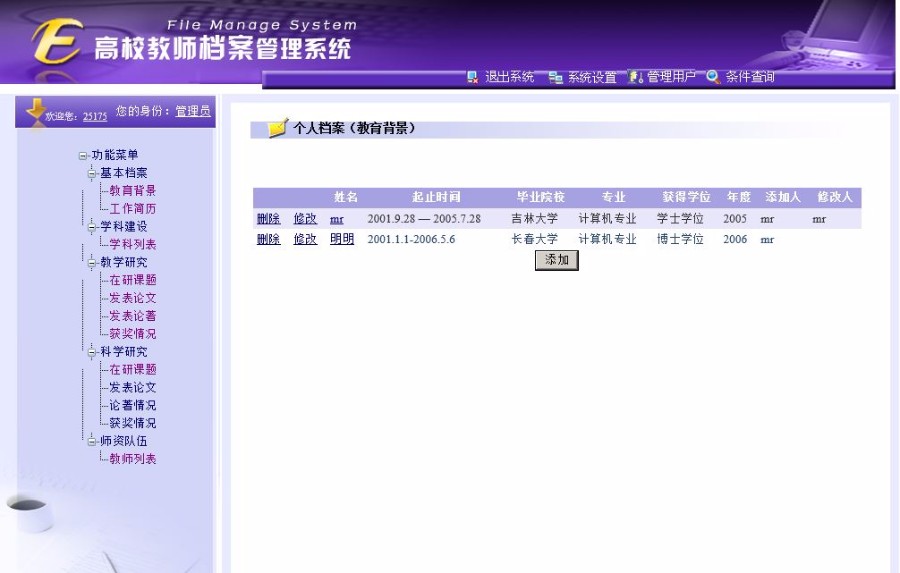900x573 pixels.
Task: Click the 博士学位 cell
Action: point(680,239)
